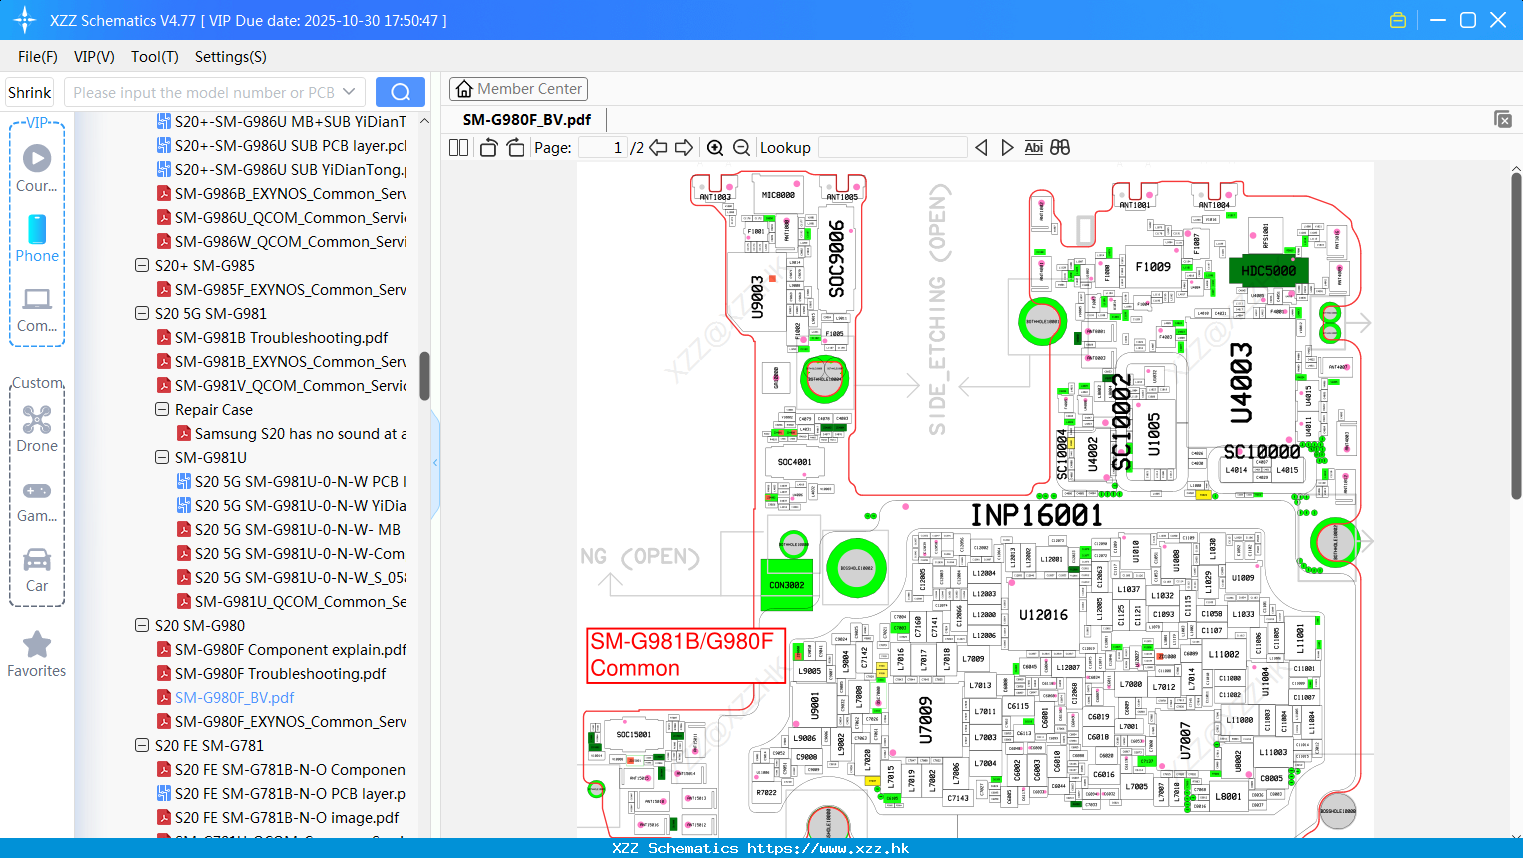Zoom in on the PDF
Viewport: 1523px width, 858px height.
point(715,148)
